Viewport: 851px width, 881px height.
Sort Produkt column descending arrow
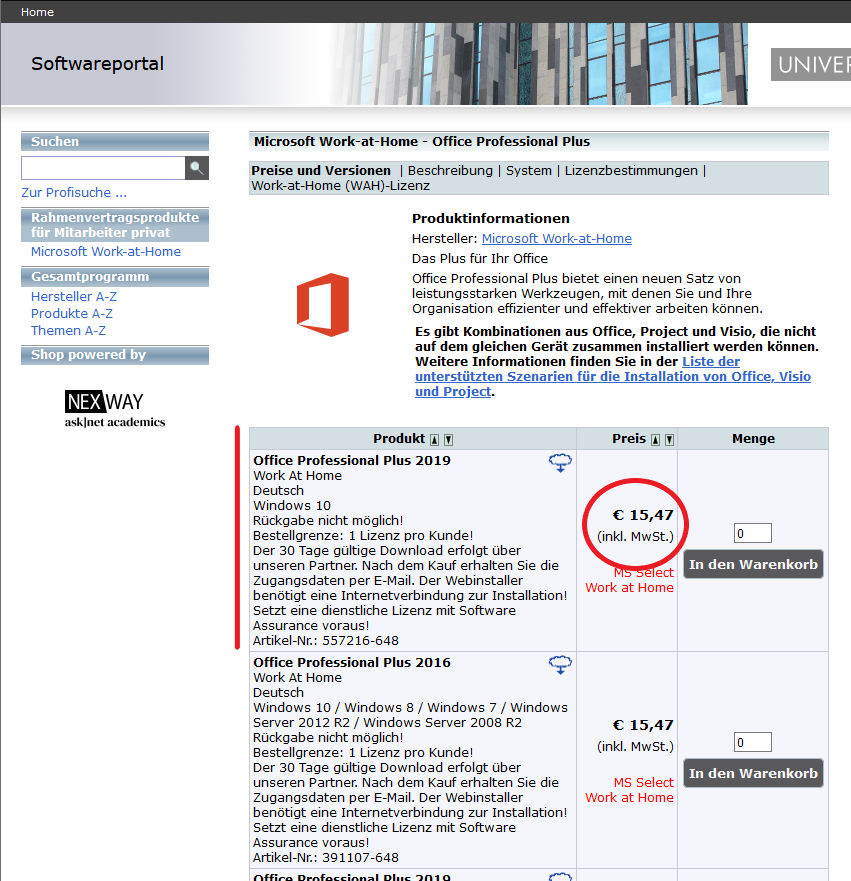(x=448, y=440)
